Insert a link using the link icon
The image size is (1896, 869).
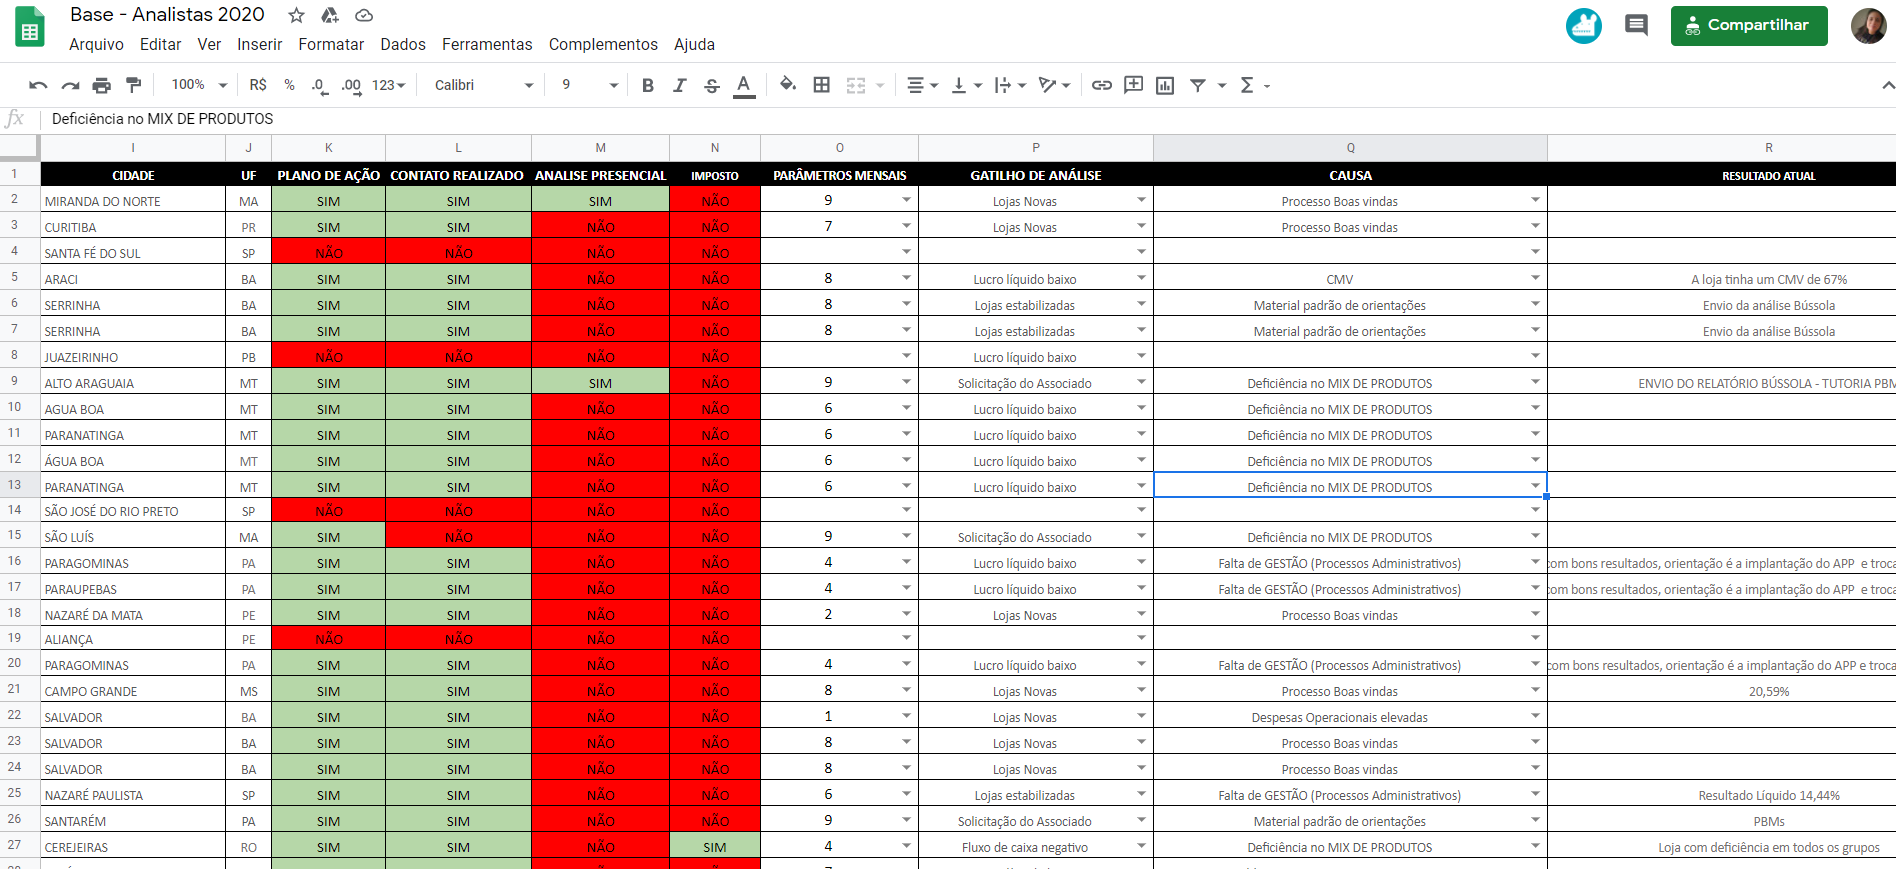point(1101,85)
